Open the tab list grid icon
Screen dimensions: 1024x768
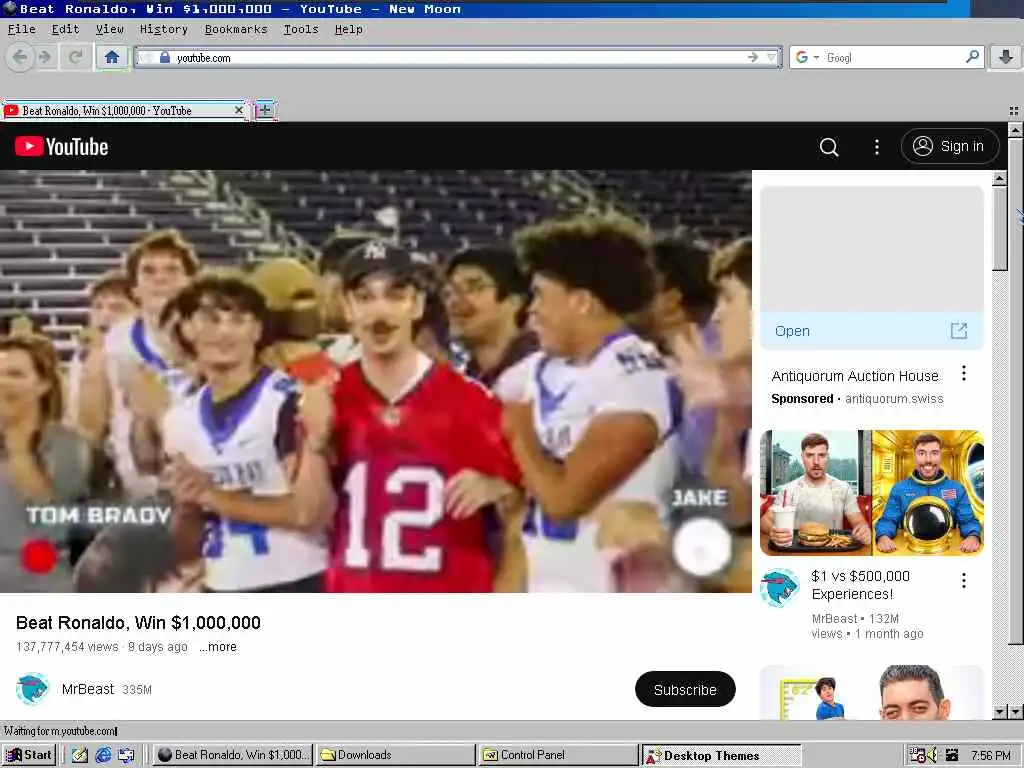click(x=1014, y=111)
